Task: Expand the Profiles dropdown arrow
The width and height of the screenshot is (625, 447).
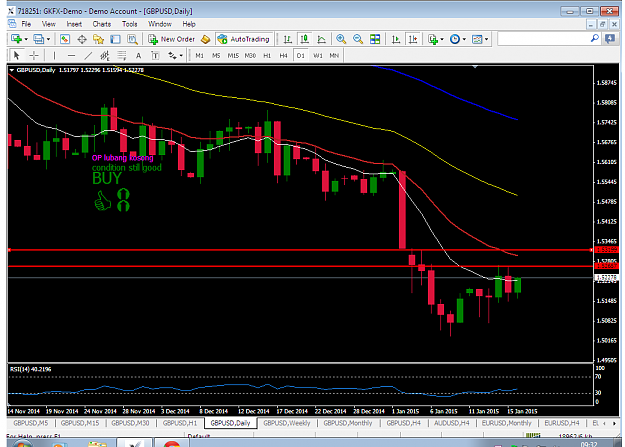Action: tap(48, 39)
